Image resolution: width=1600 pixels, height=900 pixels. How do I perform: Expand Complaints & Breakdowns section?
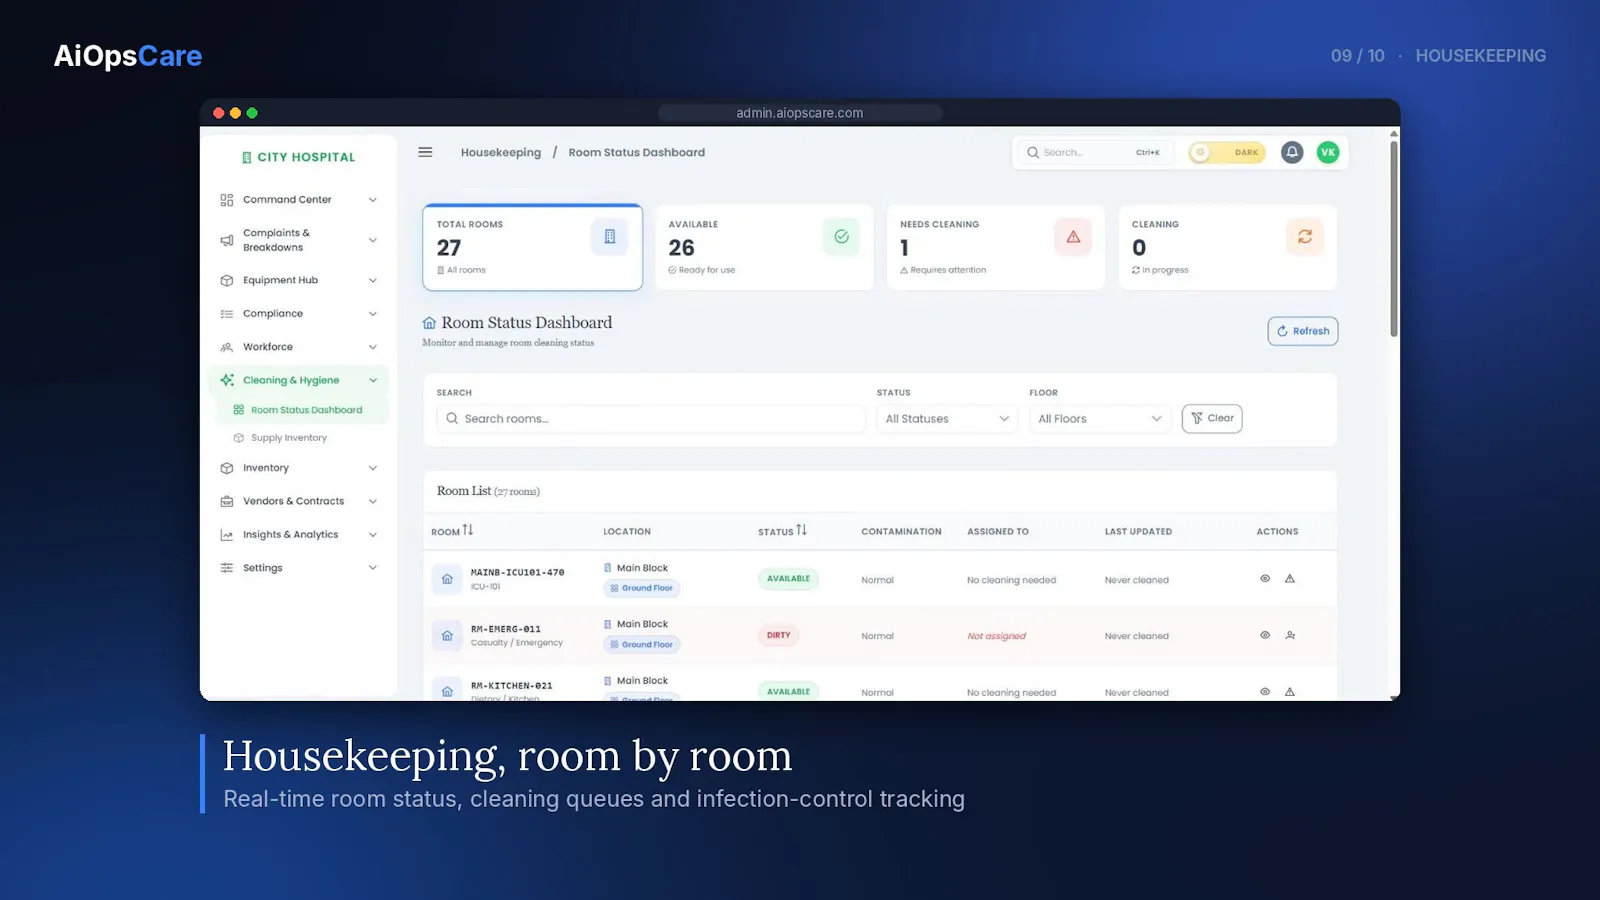coord(298,240)
